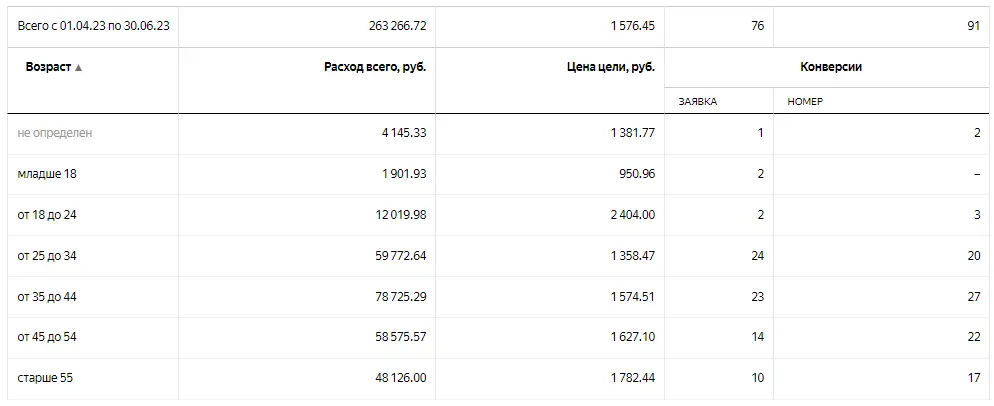Screen dimensions: 994x406
Task: Select the от 25 до 34 row label
Action: coord(47,256)
